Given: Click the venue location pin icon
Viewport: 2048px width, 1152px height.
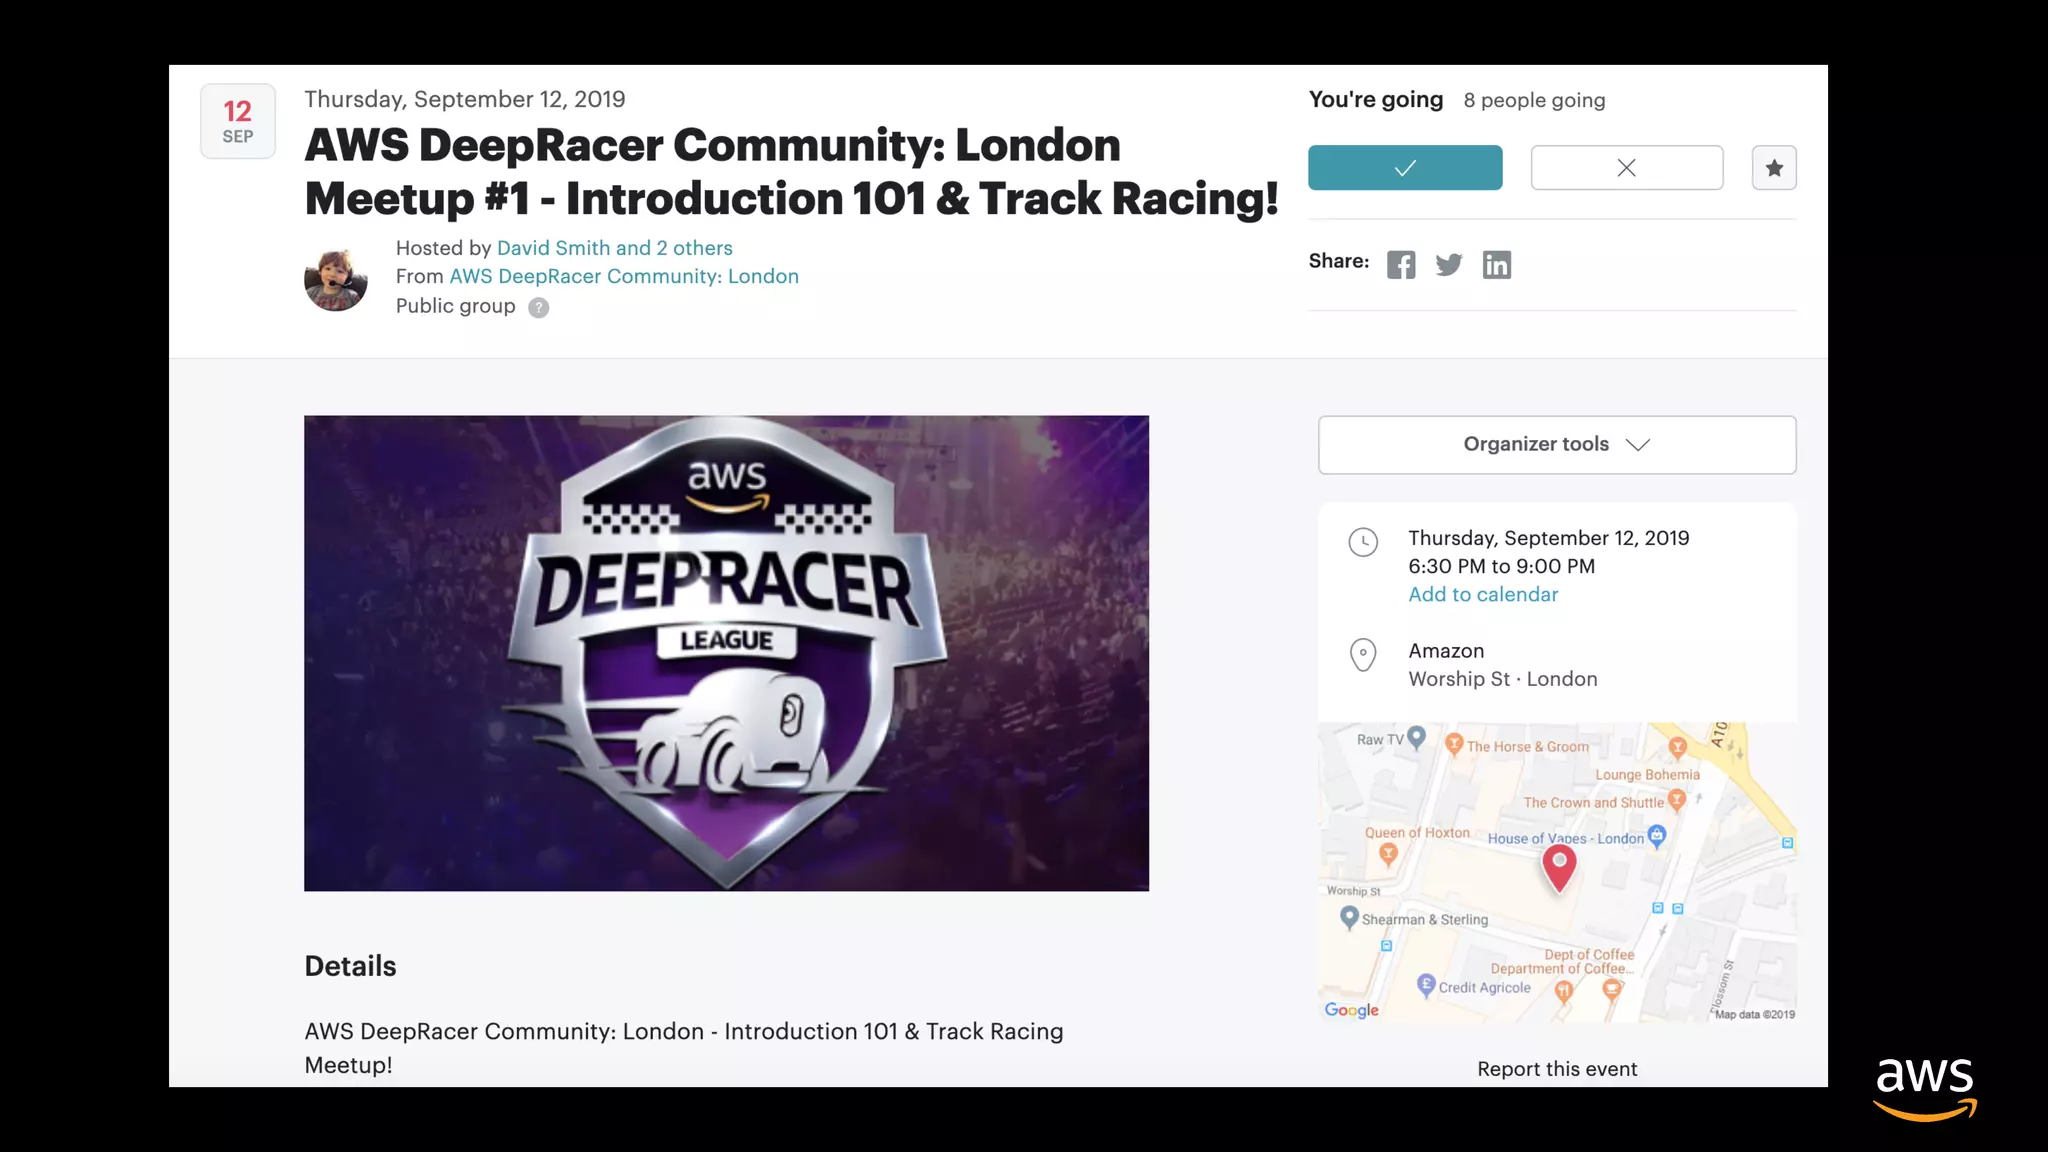Looking at the screenshot, I should 1362,655.
